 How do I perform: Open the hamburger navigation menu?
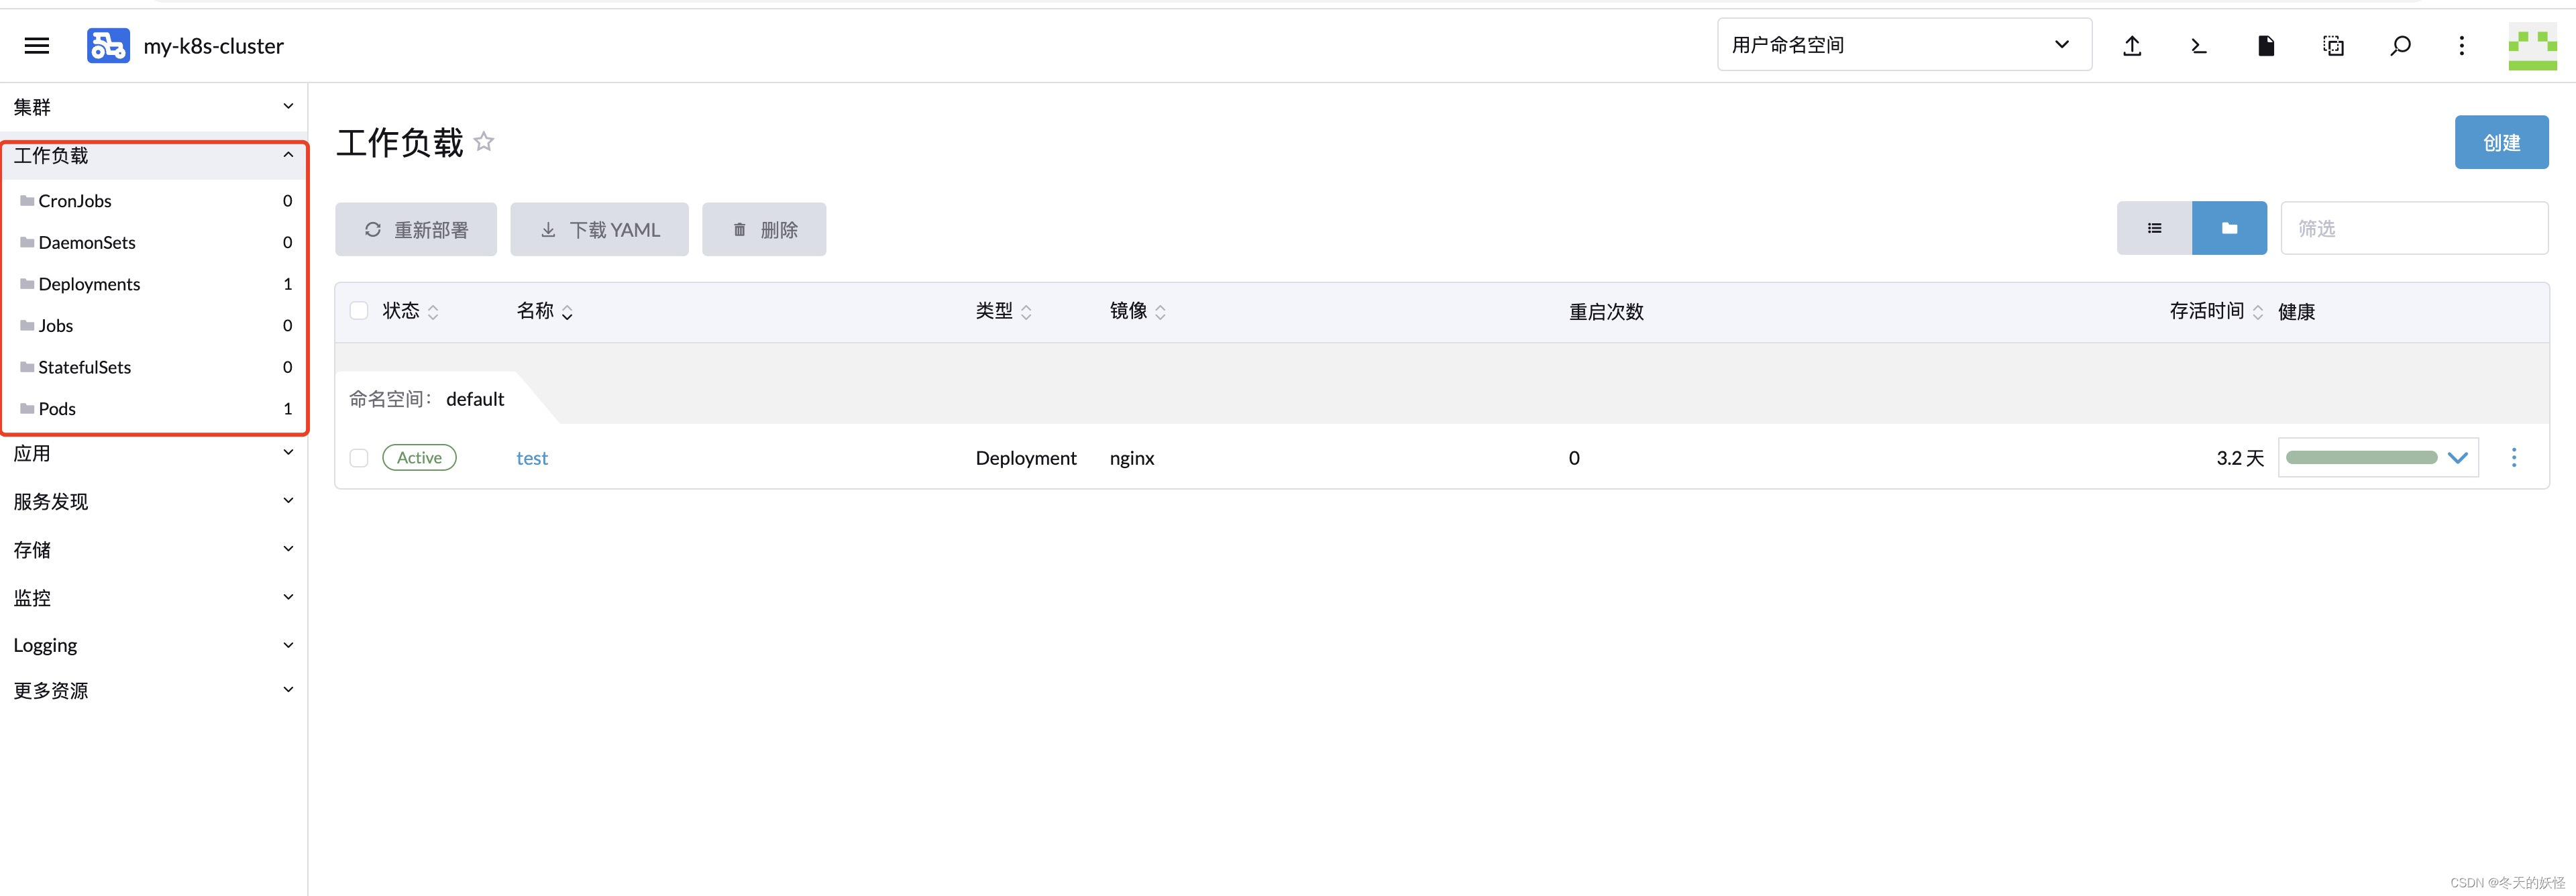point(37,45)
